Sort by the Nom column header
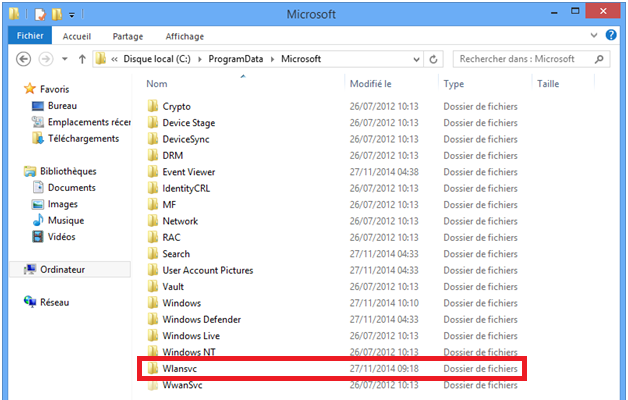The image size is (628, 400). 157,84
